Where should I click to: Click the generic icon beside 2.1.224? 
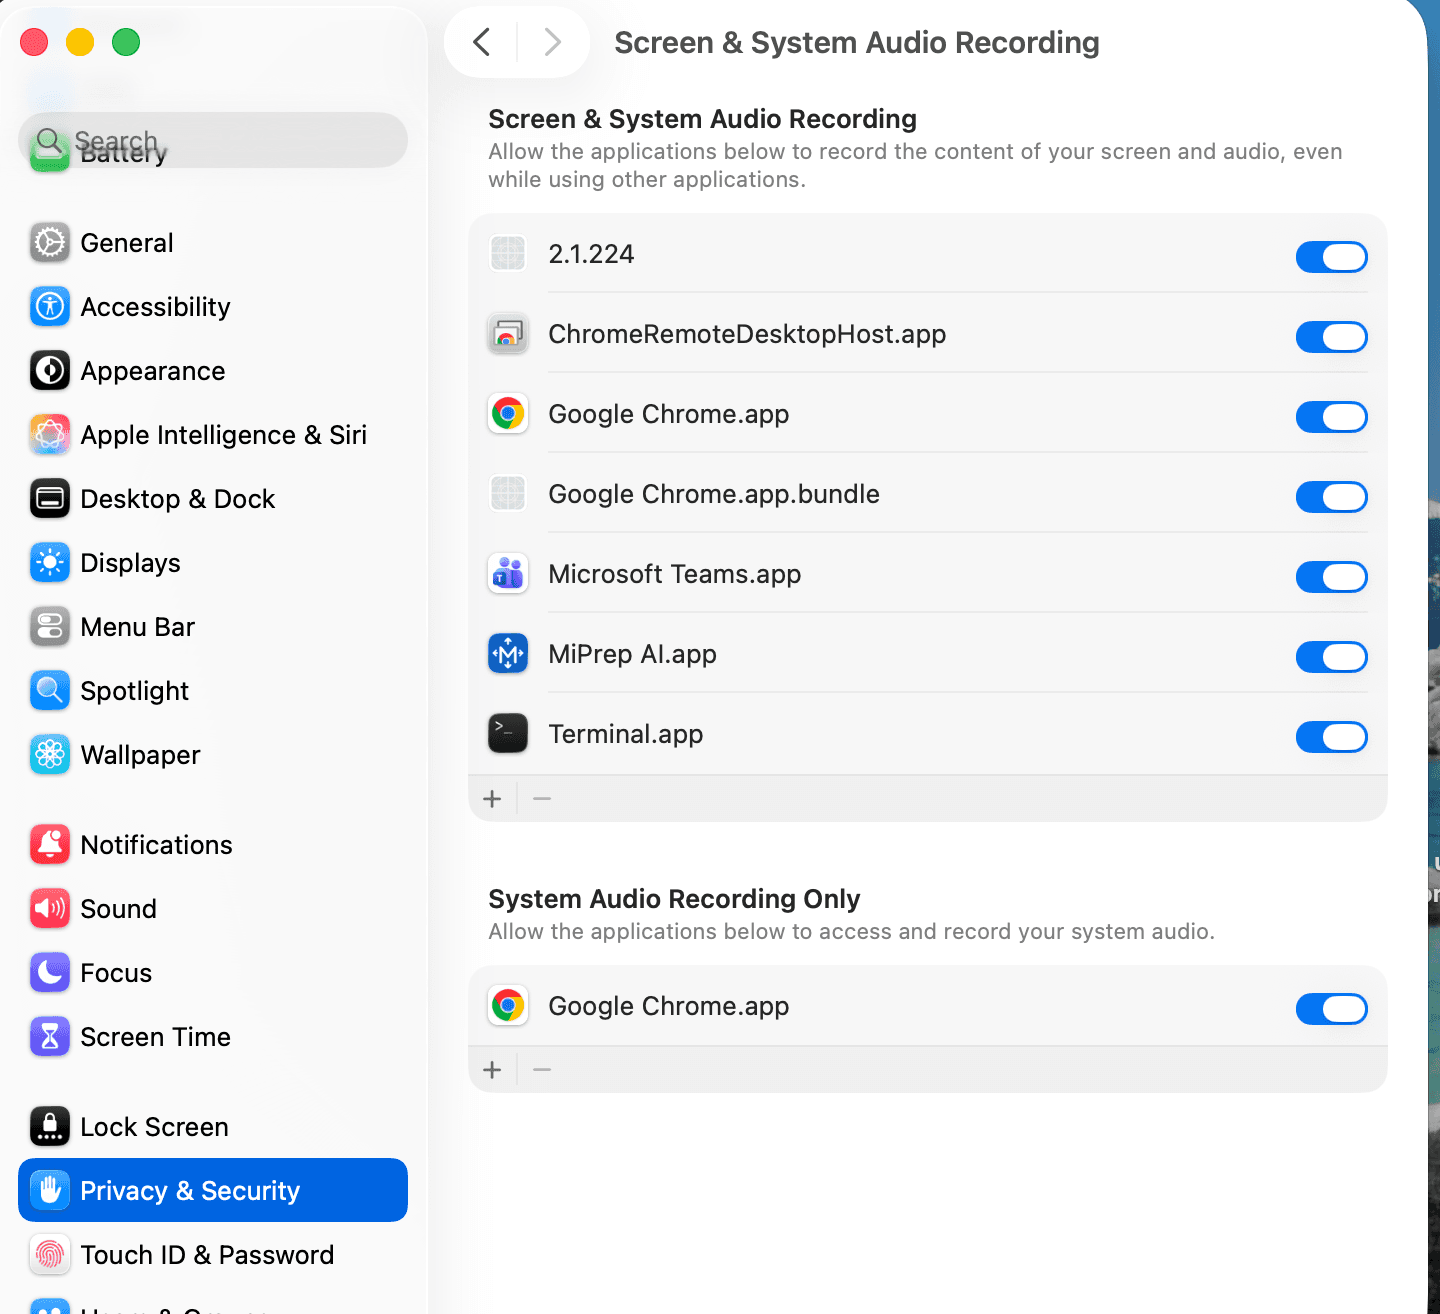(508, 254)
